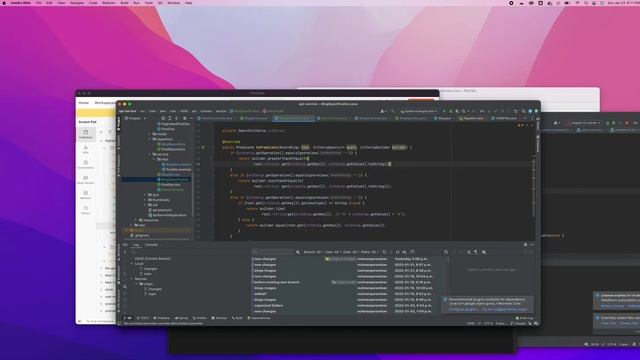Collapse the impl folder in project tree

point(155,159)
